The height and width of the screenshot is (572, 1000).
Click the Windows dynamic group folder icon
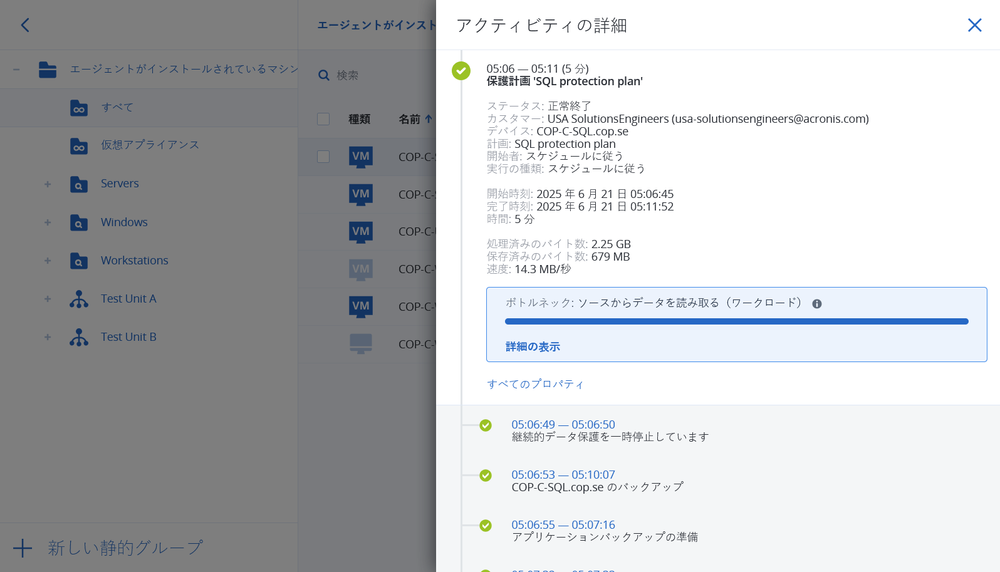click(x=79, y=223)
